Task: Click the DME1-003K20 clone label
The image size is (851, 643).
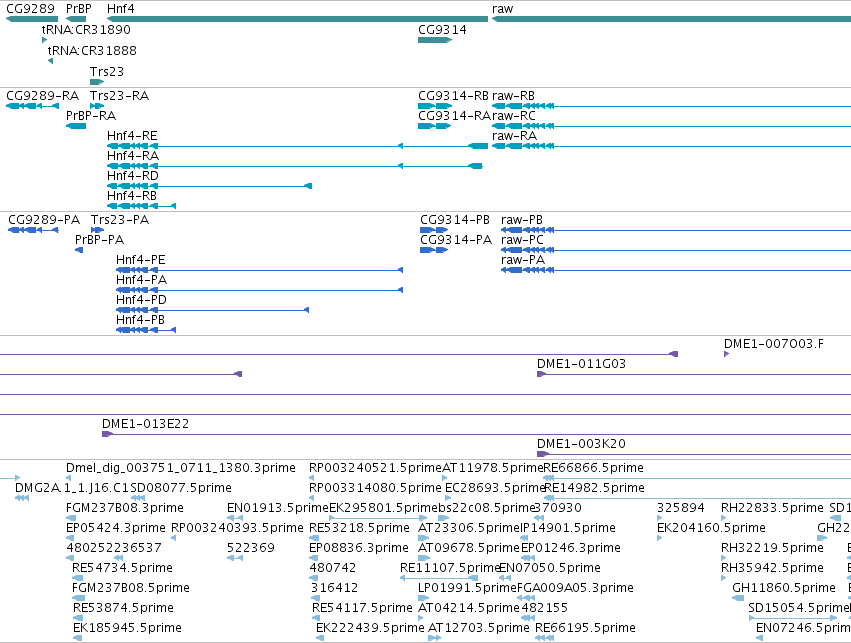Action: [x=581, y=444]
